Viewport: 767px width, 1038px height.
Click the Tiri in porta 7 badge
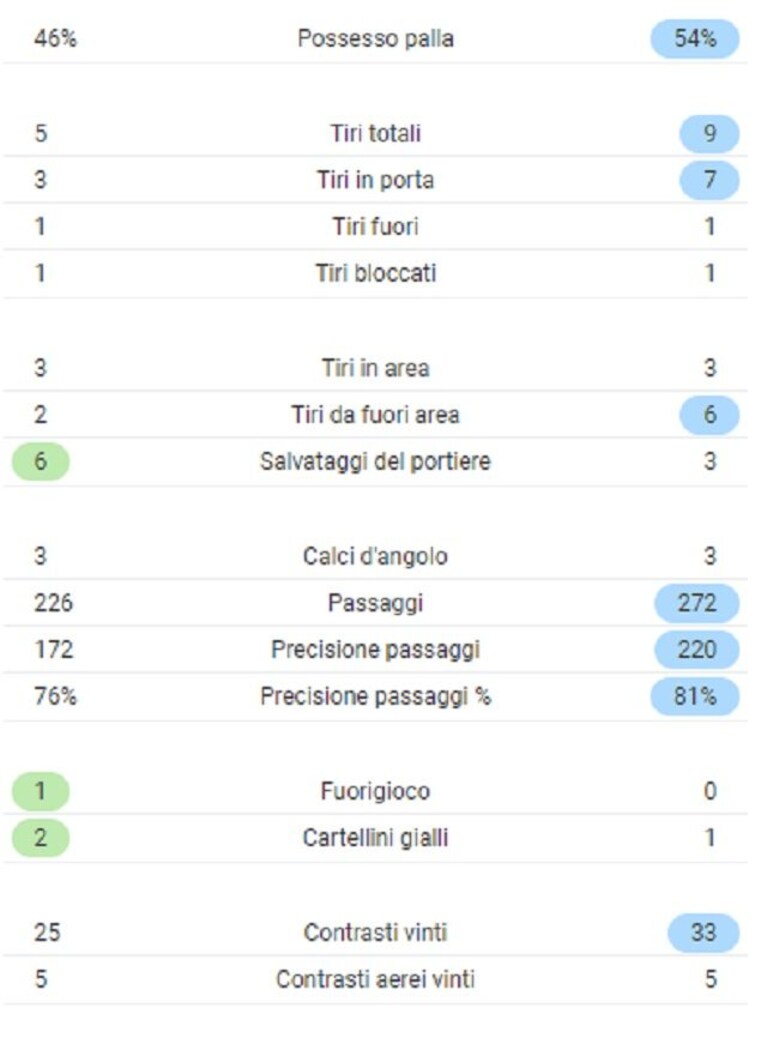[709, 179]
